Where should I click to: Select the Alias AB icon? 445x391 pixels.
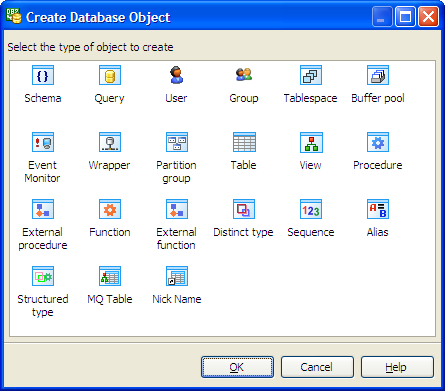pos(378,209)
